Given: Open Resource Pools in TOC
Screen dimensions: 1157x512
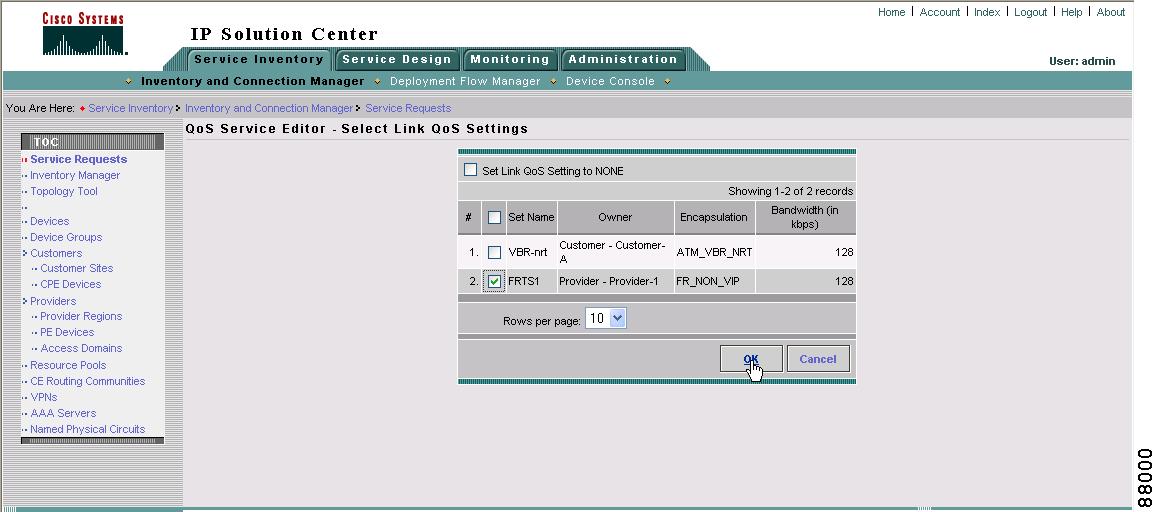Looking at the screenshot, I should (68, 365).
